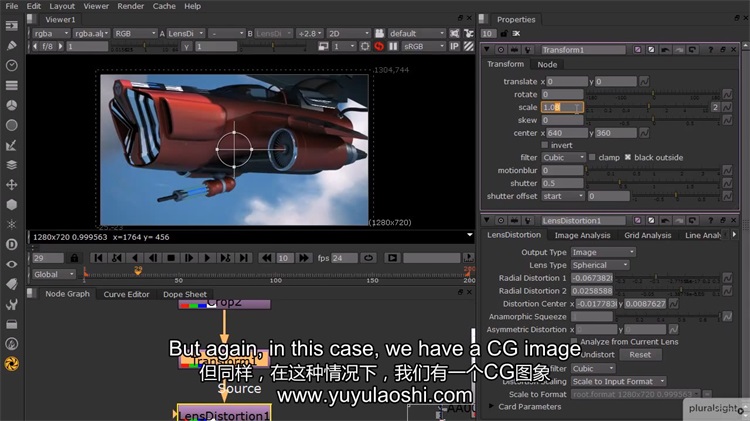Open the scale animation menu in Transform1
The width and height of the screenshot is (750, 421).
727,107
